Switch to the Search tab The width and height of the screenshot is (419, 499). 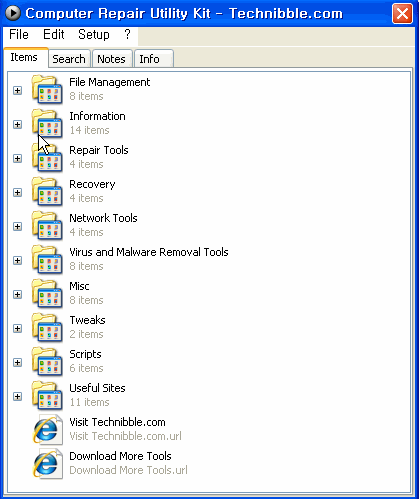(x=69, y=59)
